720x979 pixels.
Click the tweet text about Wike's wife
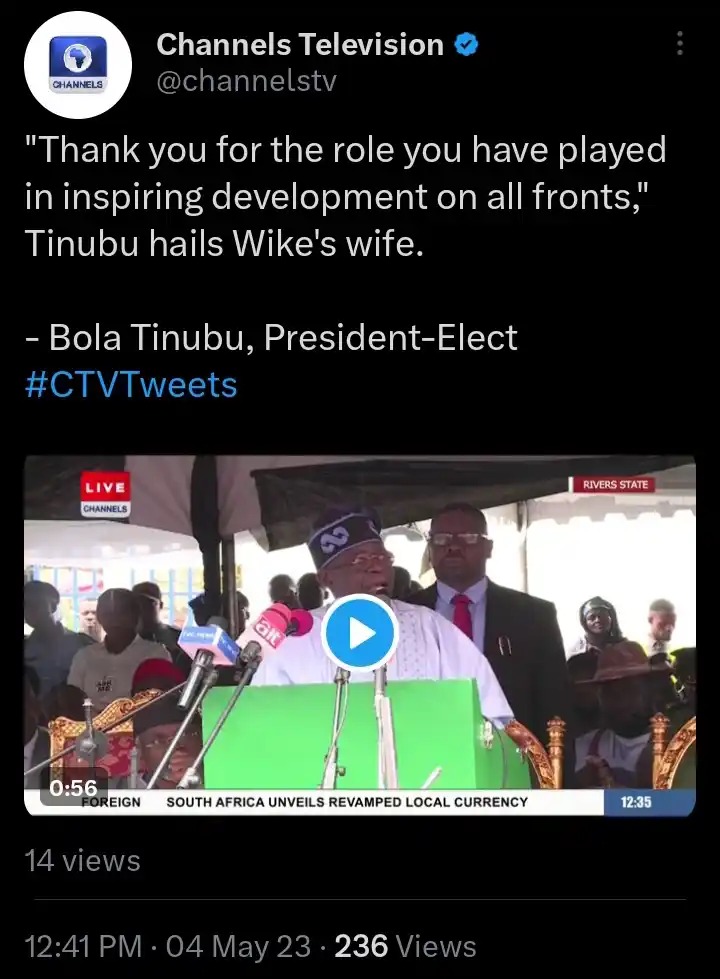(x=345, y=196)
